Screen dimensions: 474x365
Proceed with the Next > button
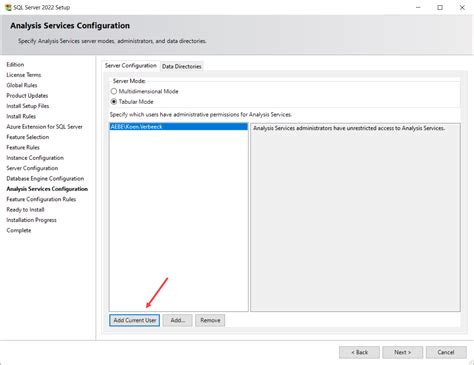point(403,352)
